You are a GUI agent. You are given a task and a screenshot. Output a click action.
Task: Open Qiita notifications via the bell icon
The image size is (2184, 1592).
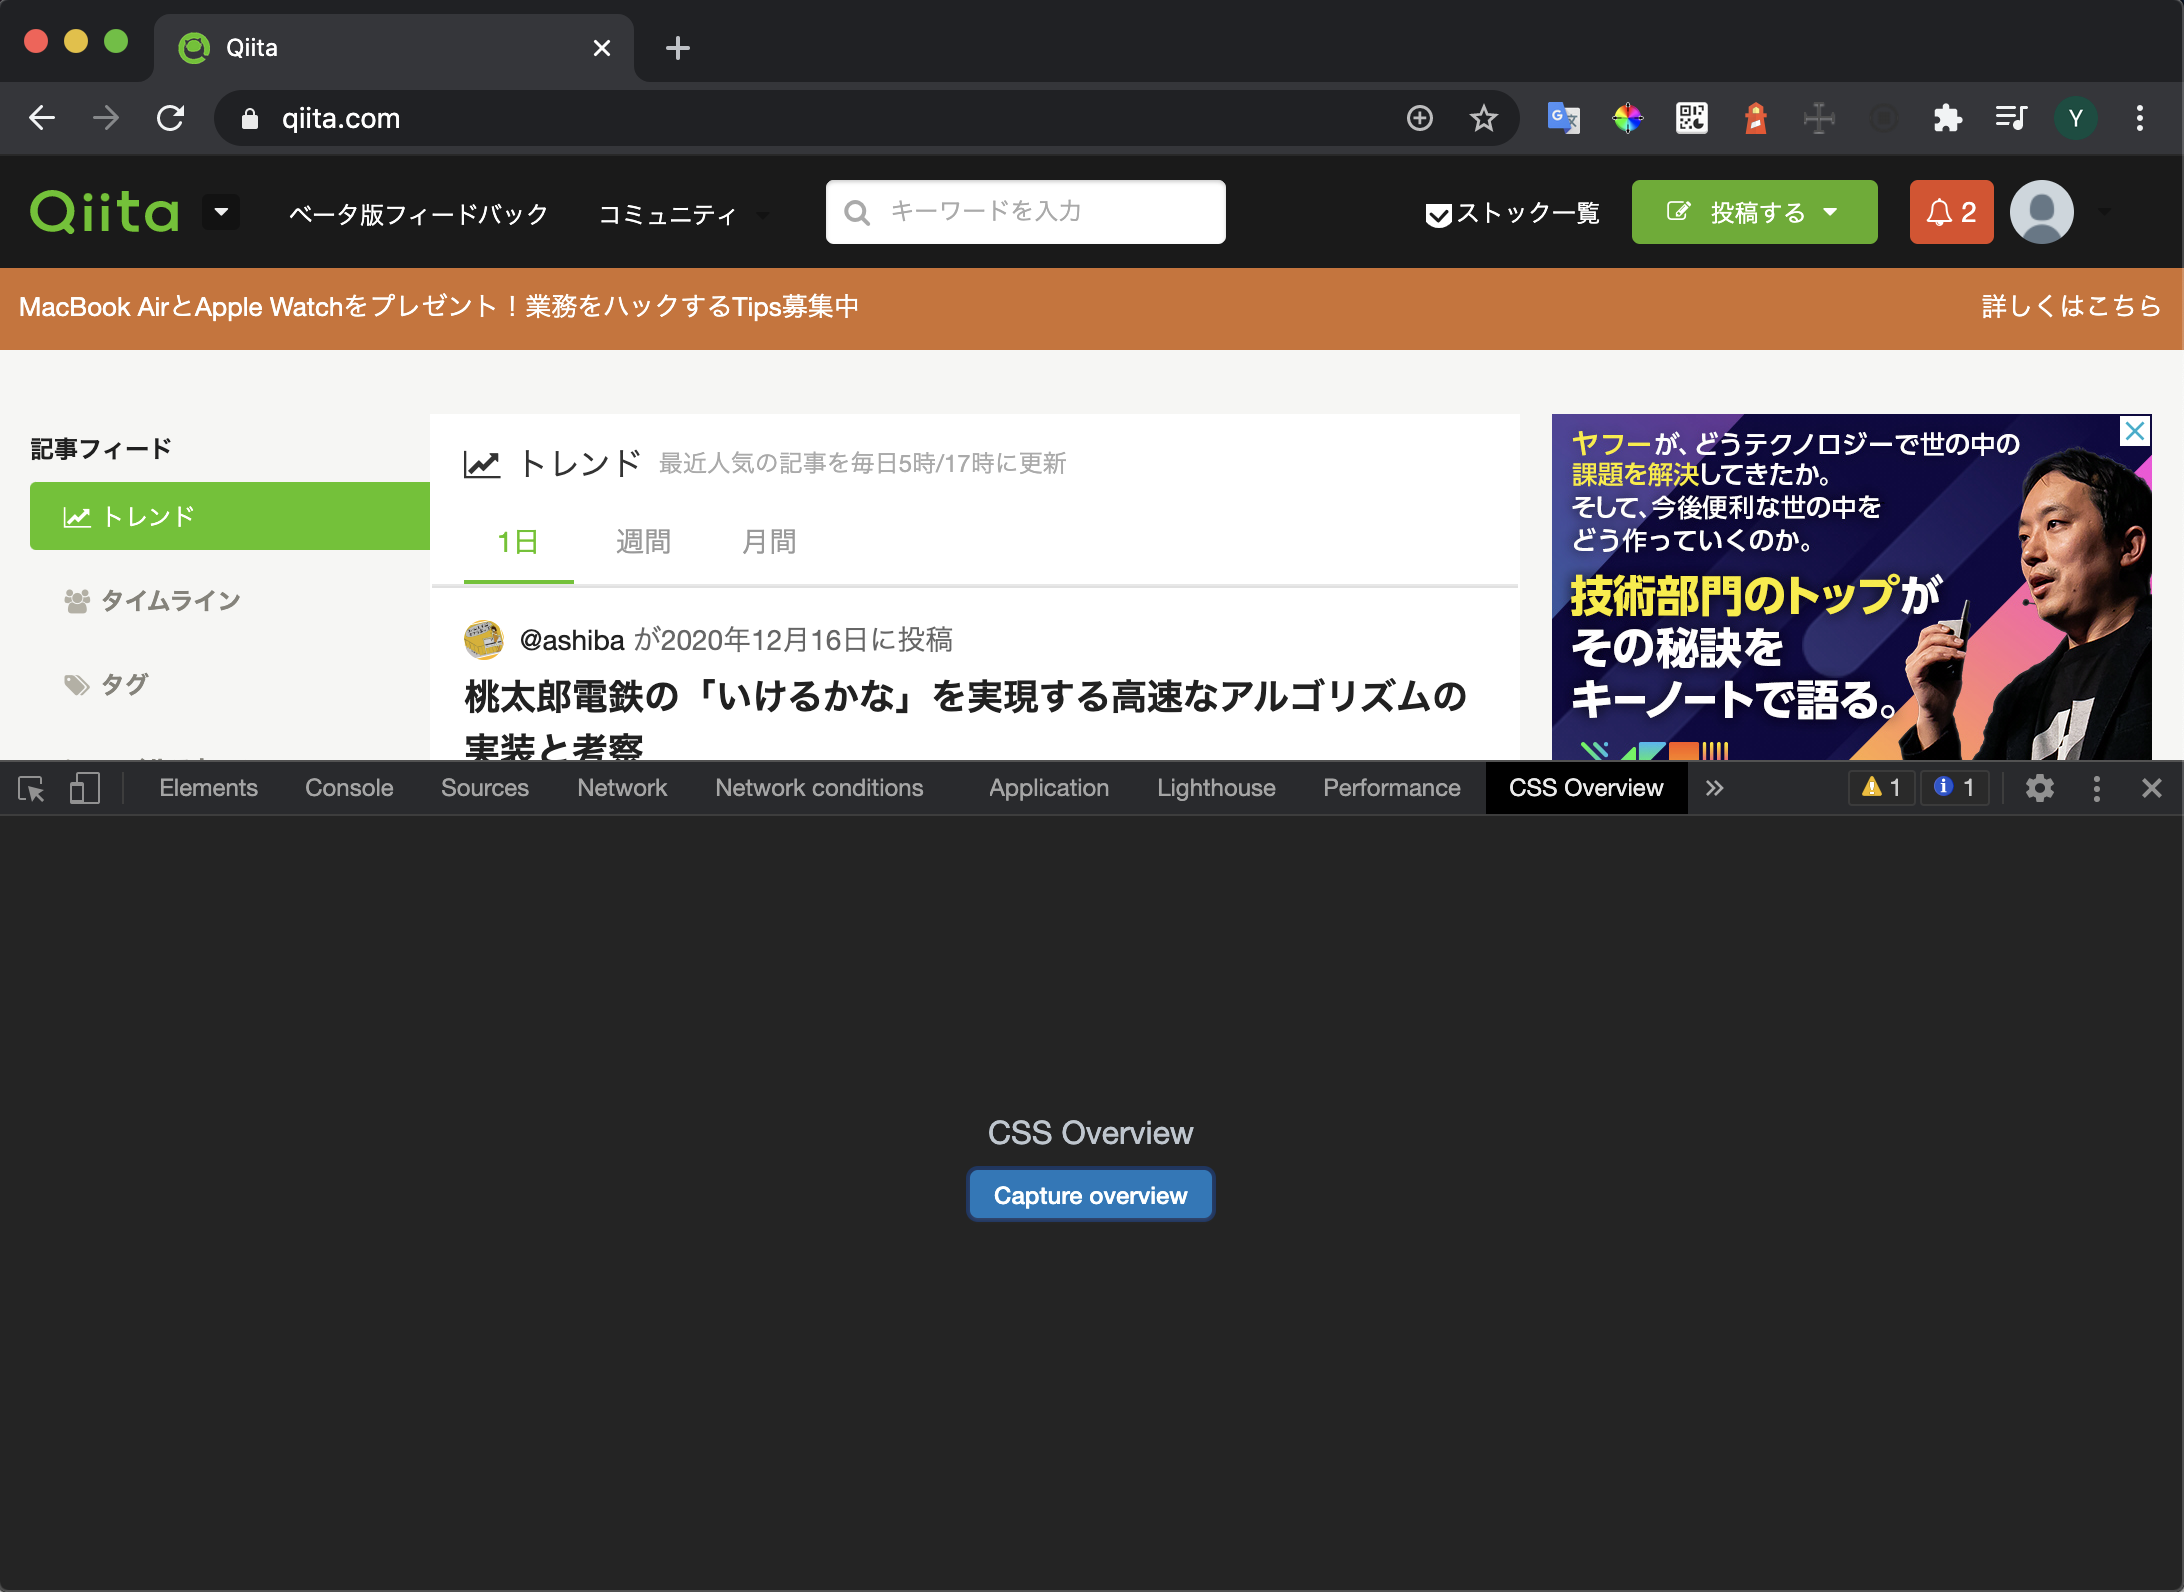pos(1950,212)
